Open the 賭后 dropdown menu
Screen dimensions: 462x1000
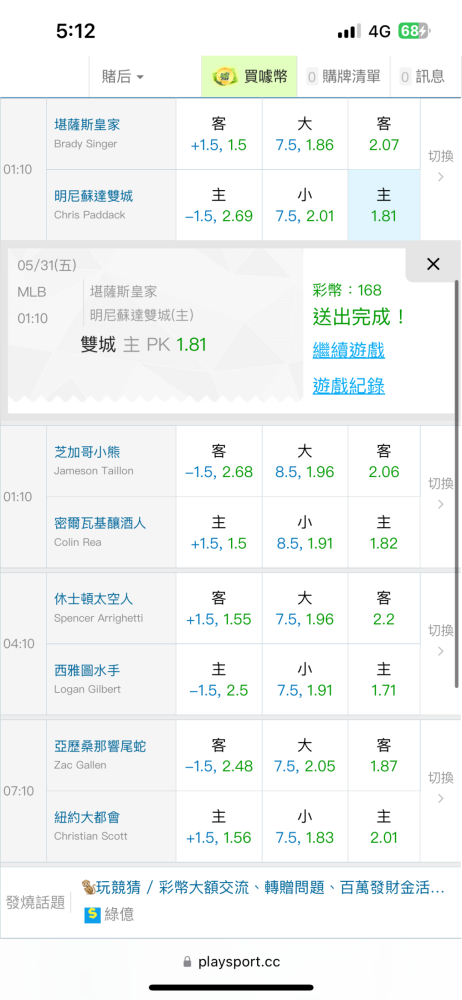point(123,77)
